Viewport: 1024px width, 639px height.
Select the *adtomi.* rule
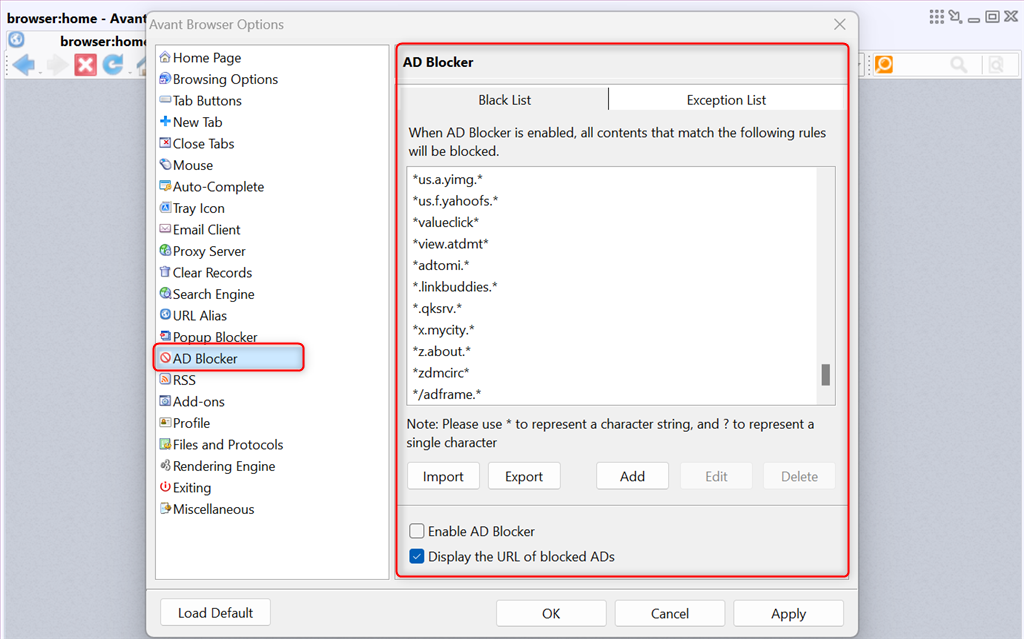click(x=440, y=266)
